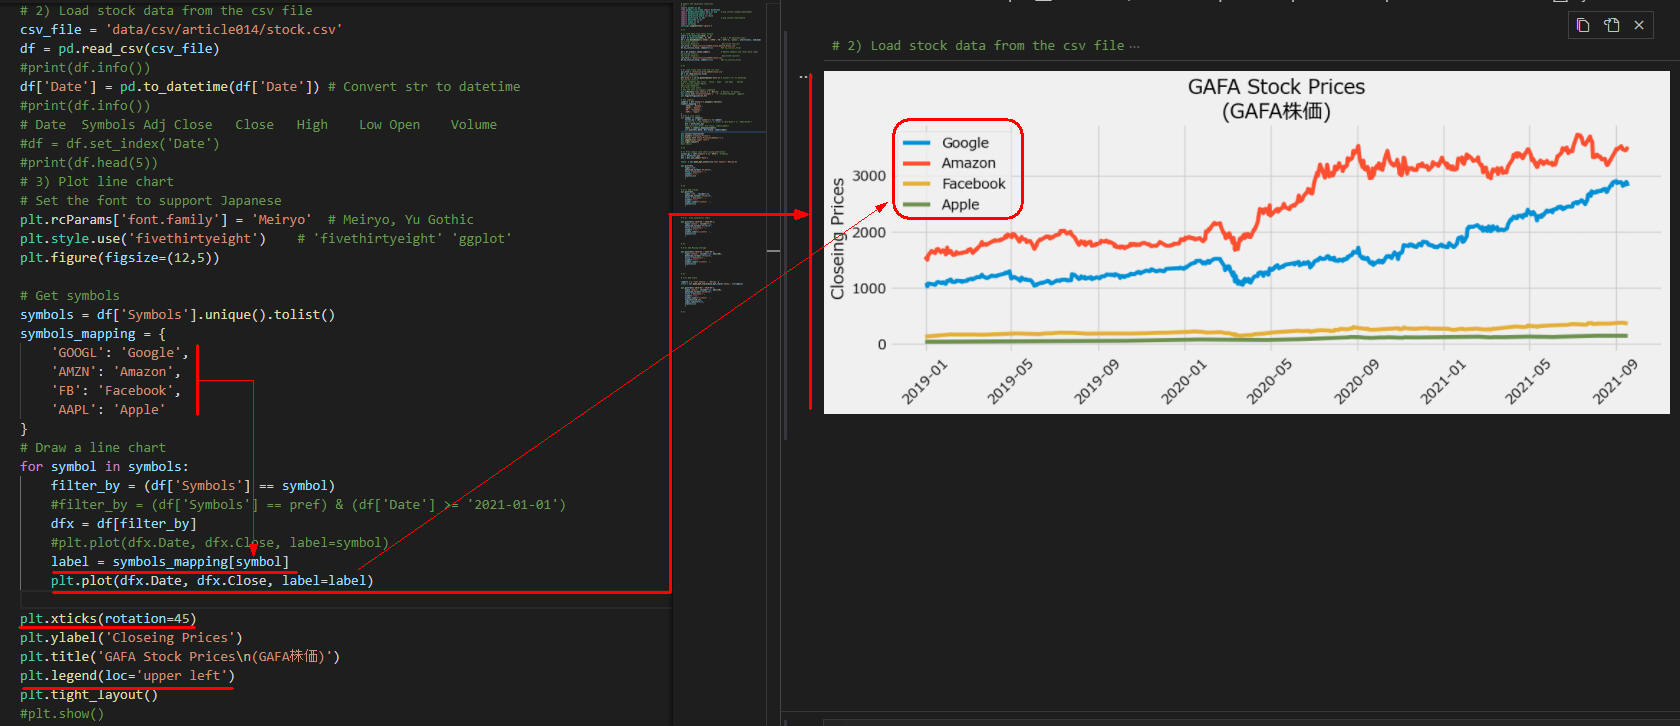
Task: Click the plt.style.use('fivethirtyeight') line
Action: pos(143,239)
